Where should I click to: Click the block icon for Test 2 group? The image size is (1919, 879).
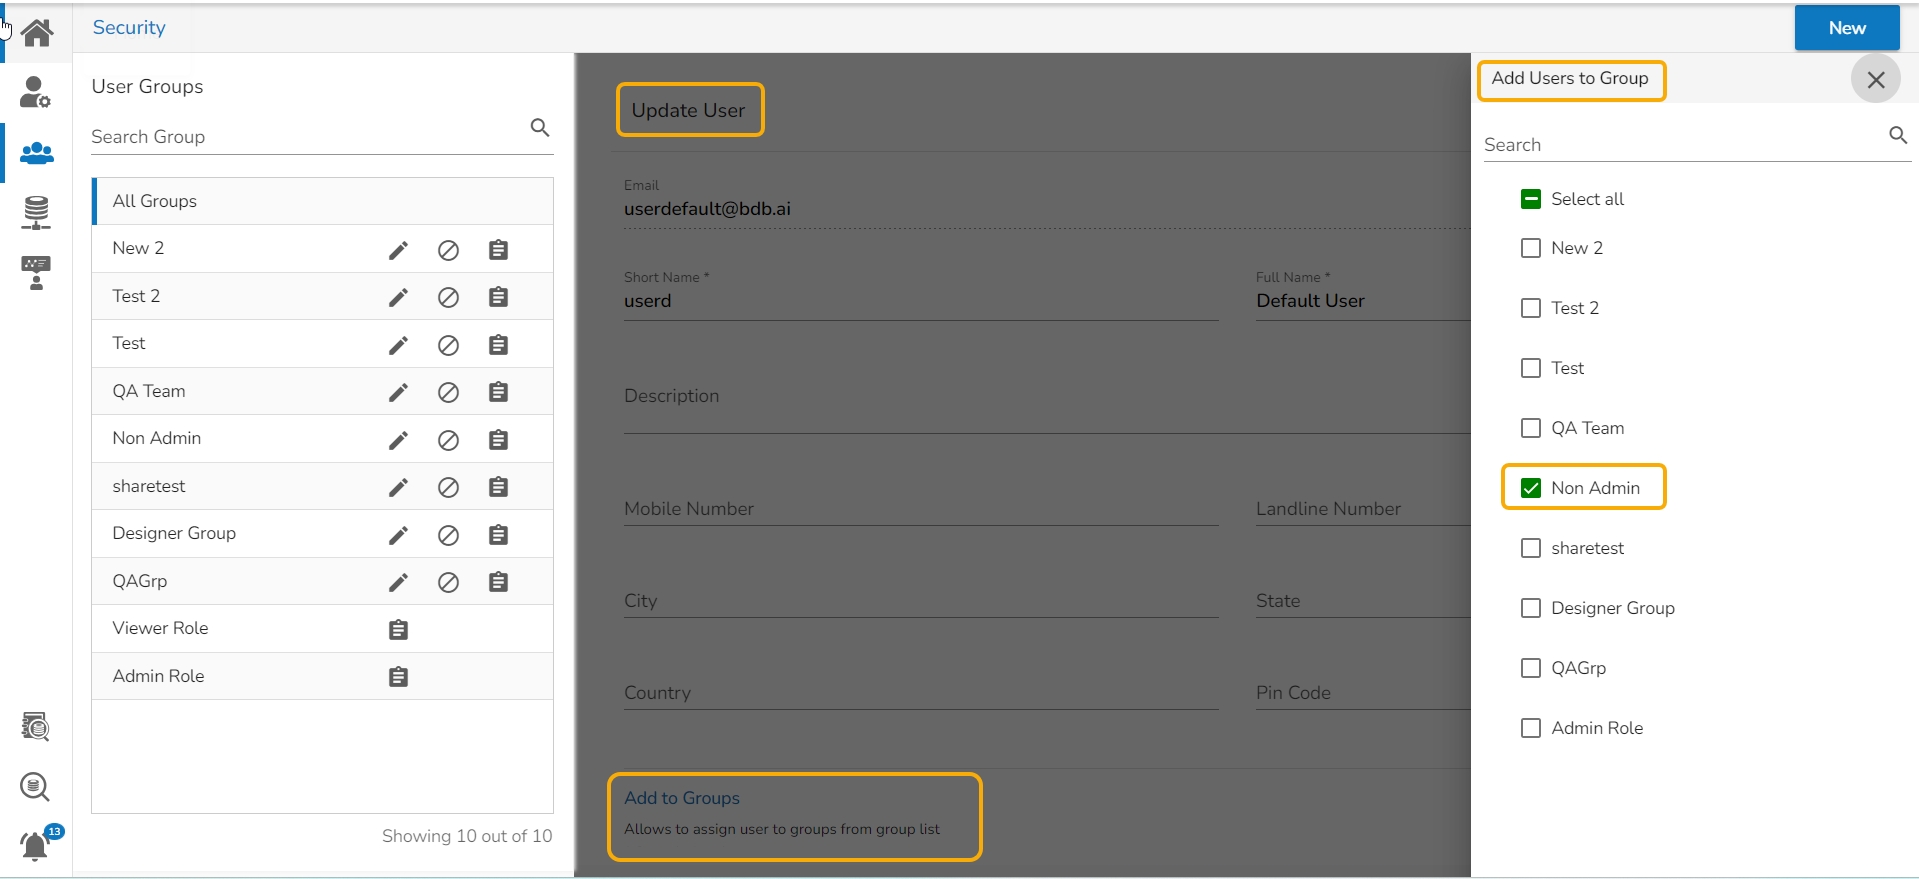coord(448,297)
